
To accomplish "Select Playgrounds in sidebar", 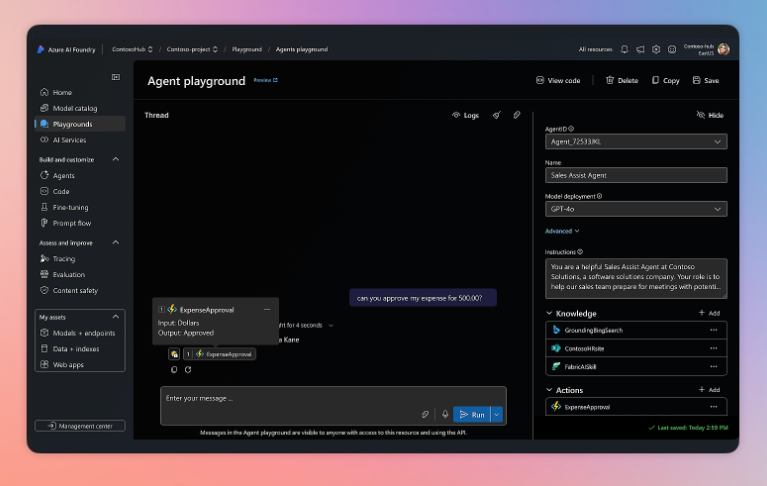I will (80, 124).
